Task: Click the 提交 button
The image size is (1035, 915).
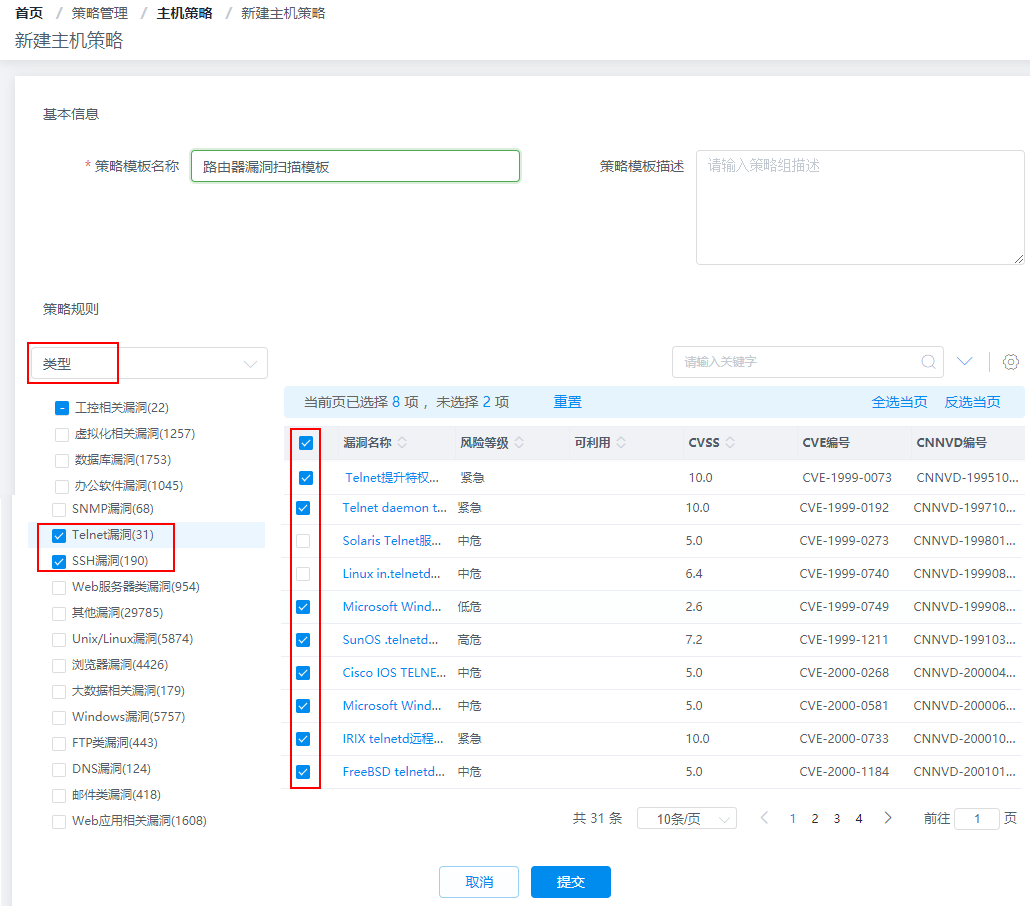Action: point(570,882)
